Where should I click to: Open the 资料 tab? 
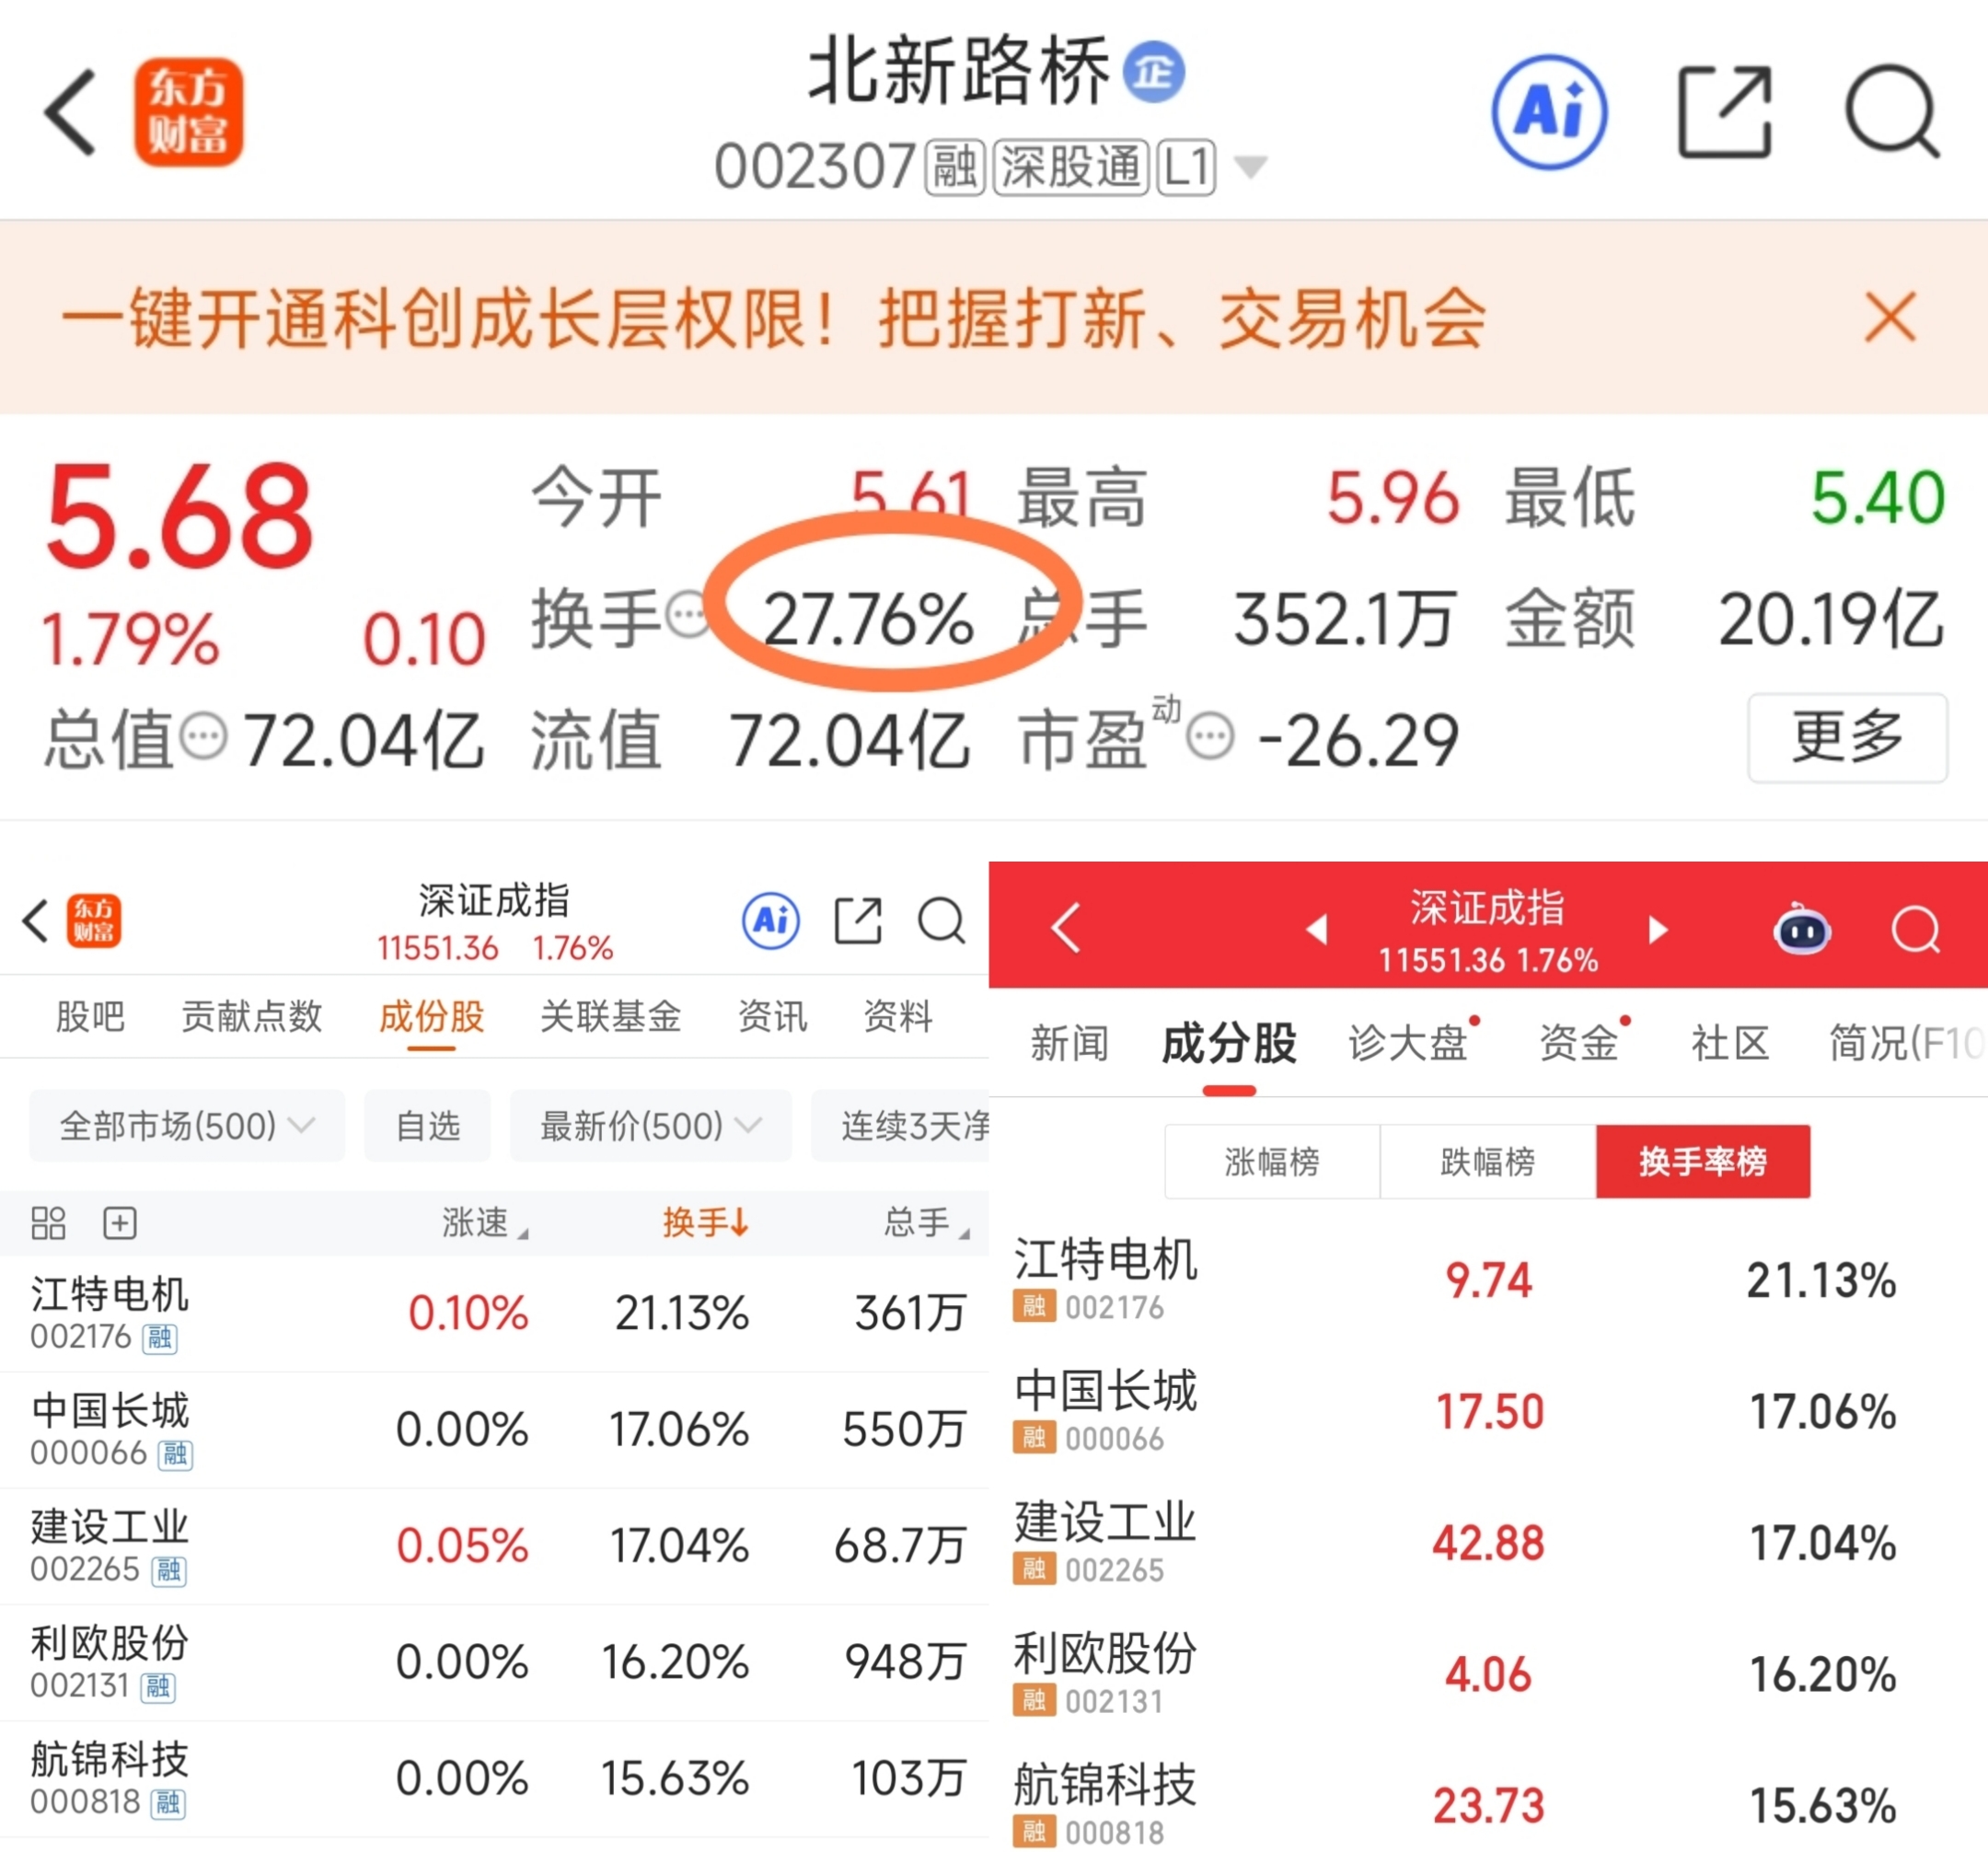click(898, 1016)
